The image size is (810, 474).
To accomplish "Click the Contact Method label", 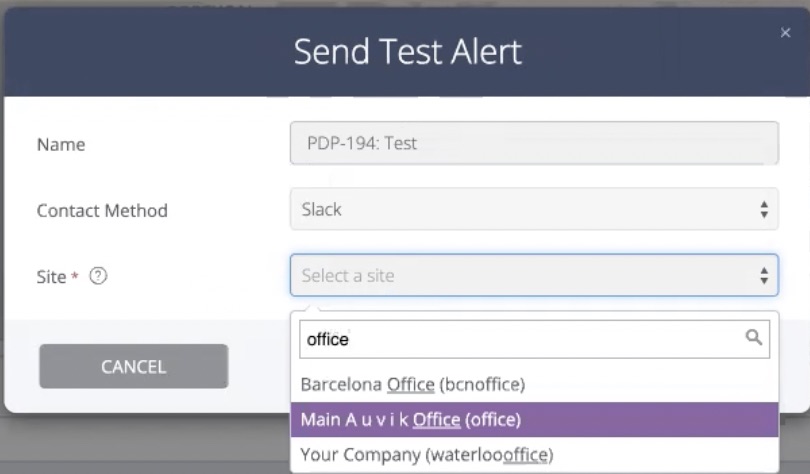I will (102, 211).
